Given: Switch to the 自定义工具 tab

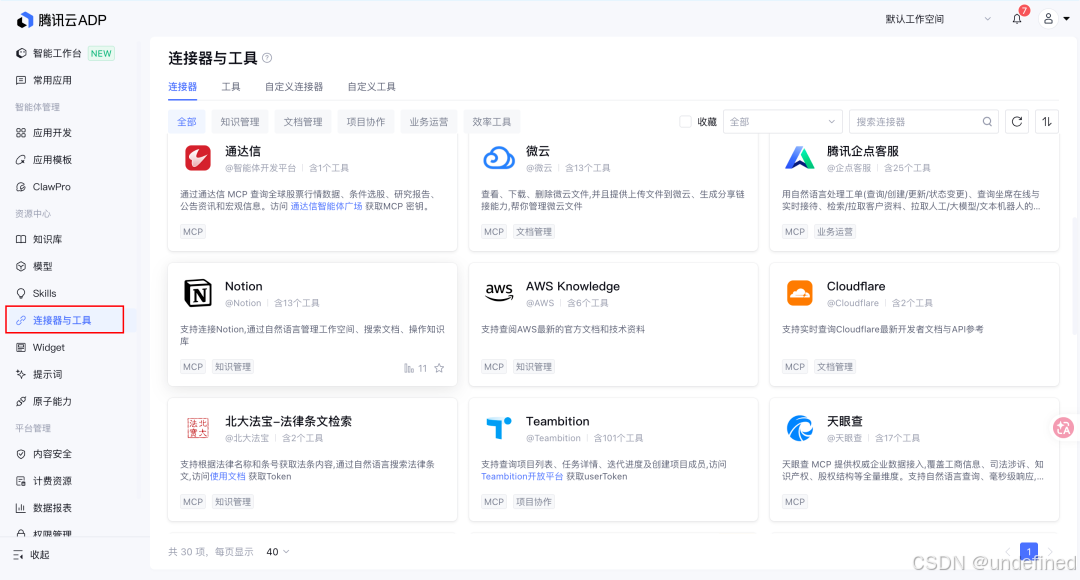Looking at the screenshot, I should coord(371,87).
